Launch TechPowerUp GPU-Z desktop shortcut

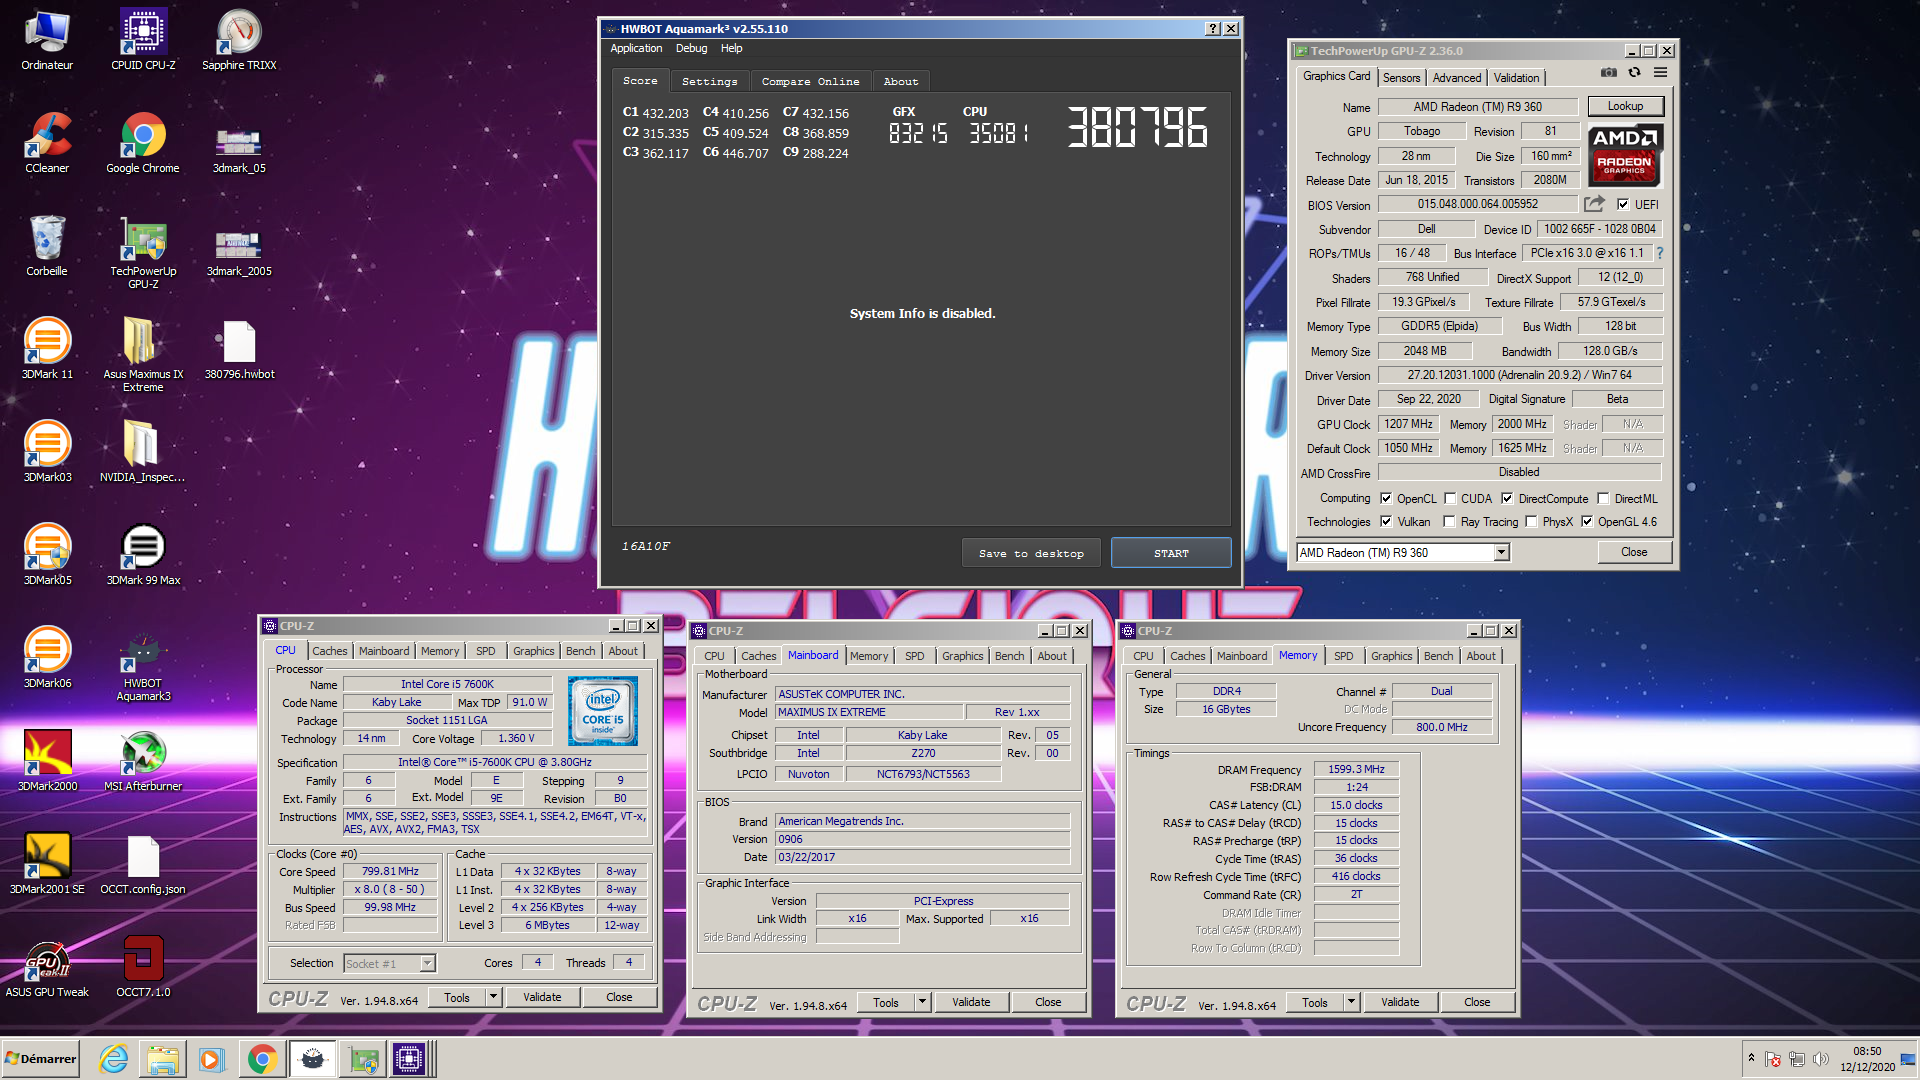(x=143, y=252)
